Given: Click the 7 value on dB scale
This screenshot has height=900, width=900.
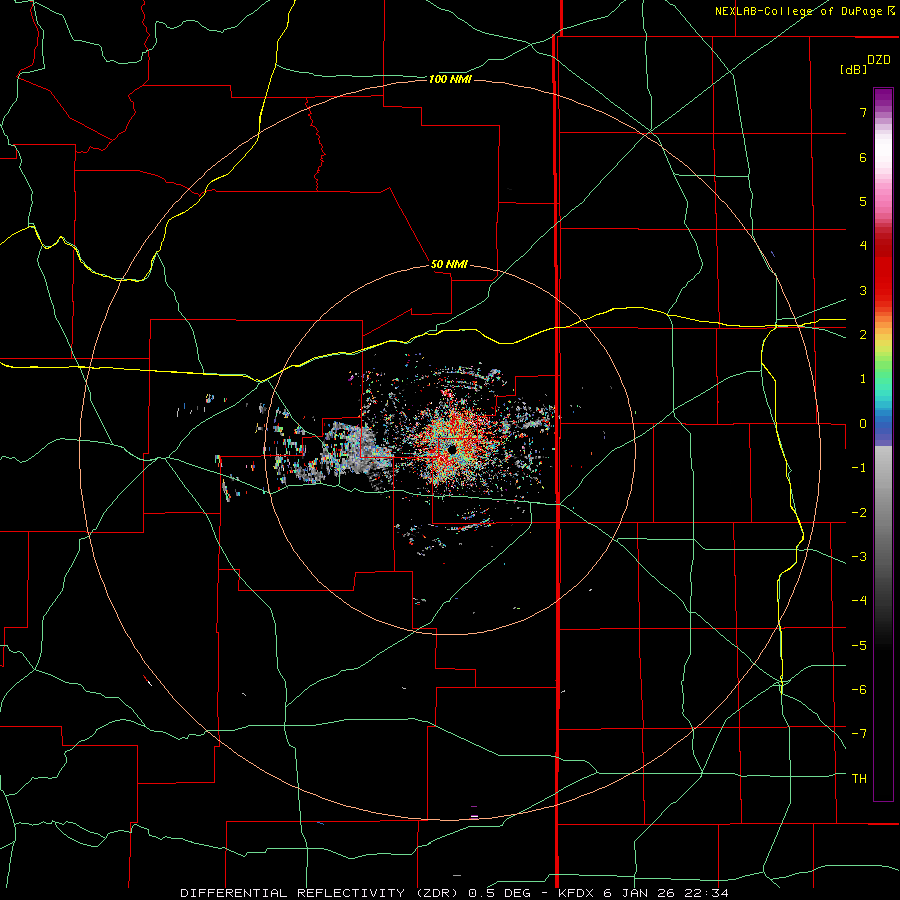Looking at the screenshot, I should point(863,112).
